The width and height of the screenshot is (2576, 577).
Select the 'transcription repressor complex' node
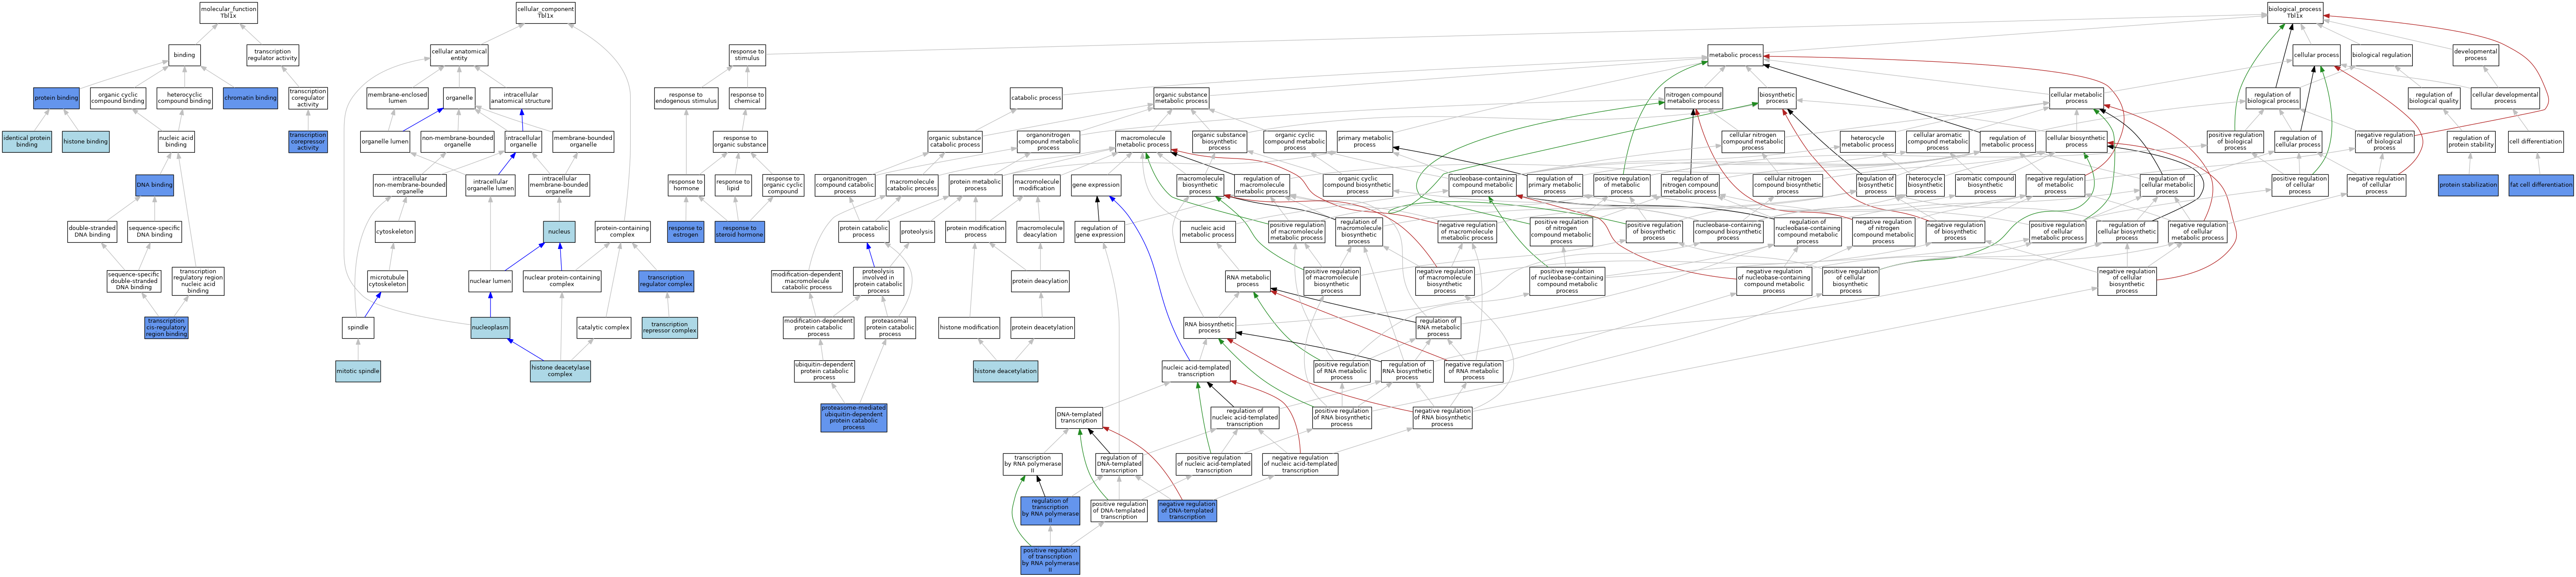click(670, 328)
